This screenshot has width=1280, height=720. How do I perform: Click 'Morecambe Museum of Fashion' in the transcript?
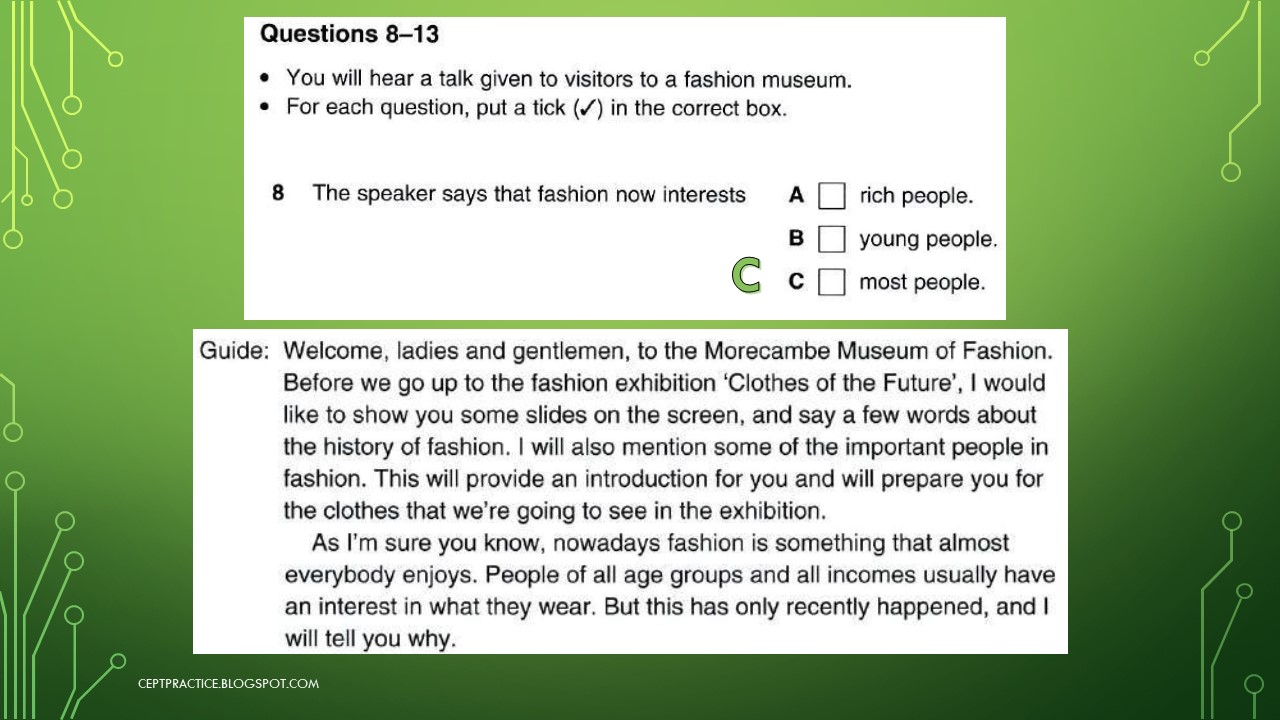click(x=878, y=351)
